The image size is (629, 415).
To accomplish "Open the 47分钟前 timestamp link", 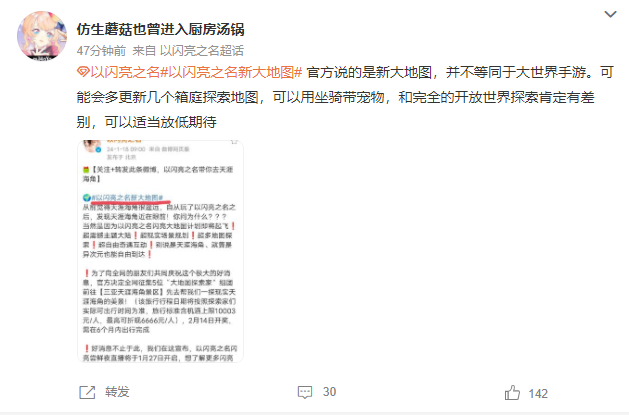I will 101,51.
